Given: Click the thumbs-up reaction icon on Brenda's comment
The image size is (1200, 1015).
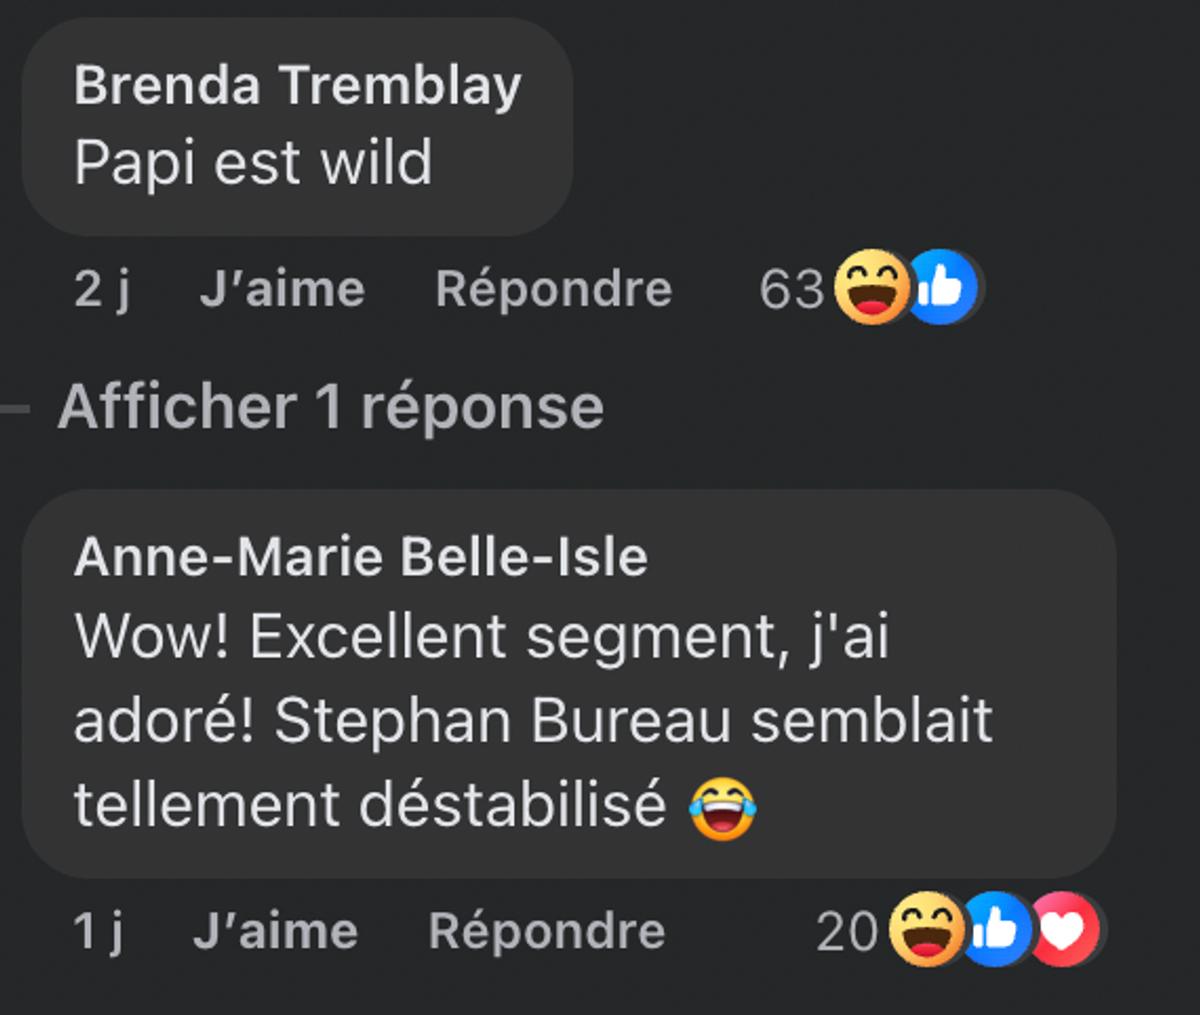Looking at the screenshot, I should click(944, 290).
